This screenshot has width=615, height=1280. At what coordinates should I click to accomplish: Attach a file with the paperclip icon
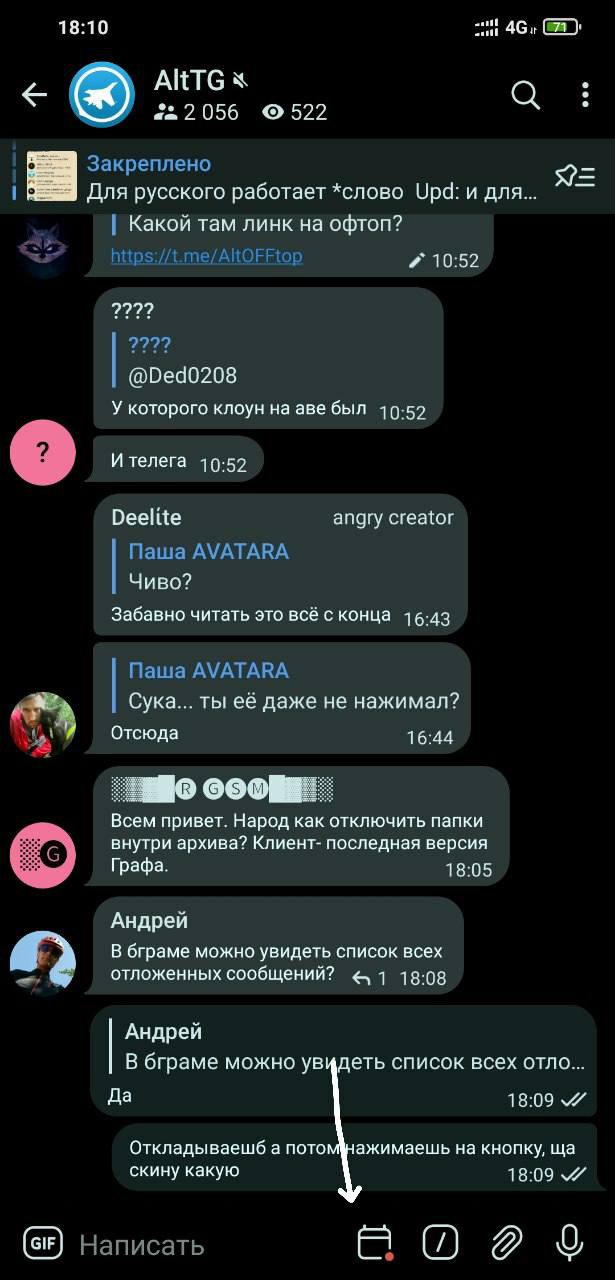[506, 1243]
